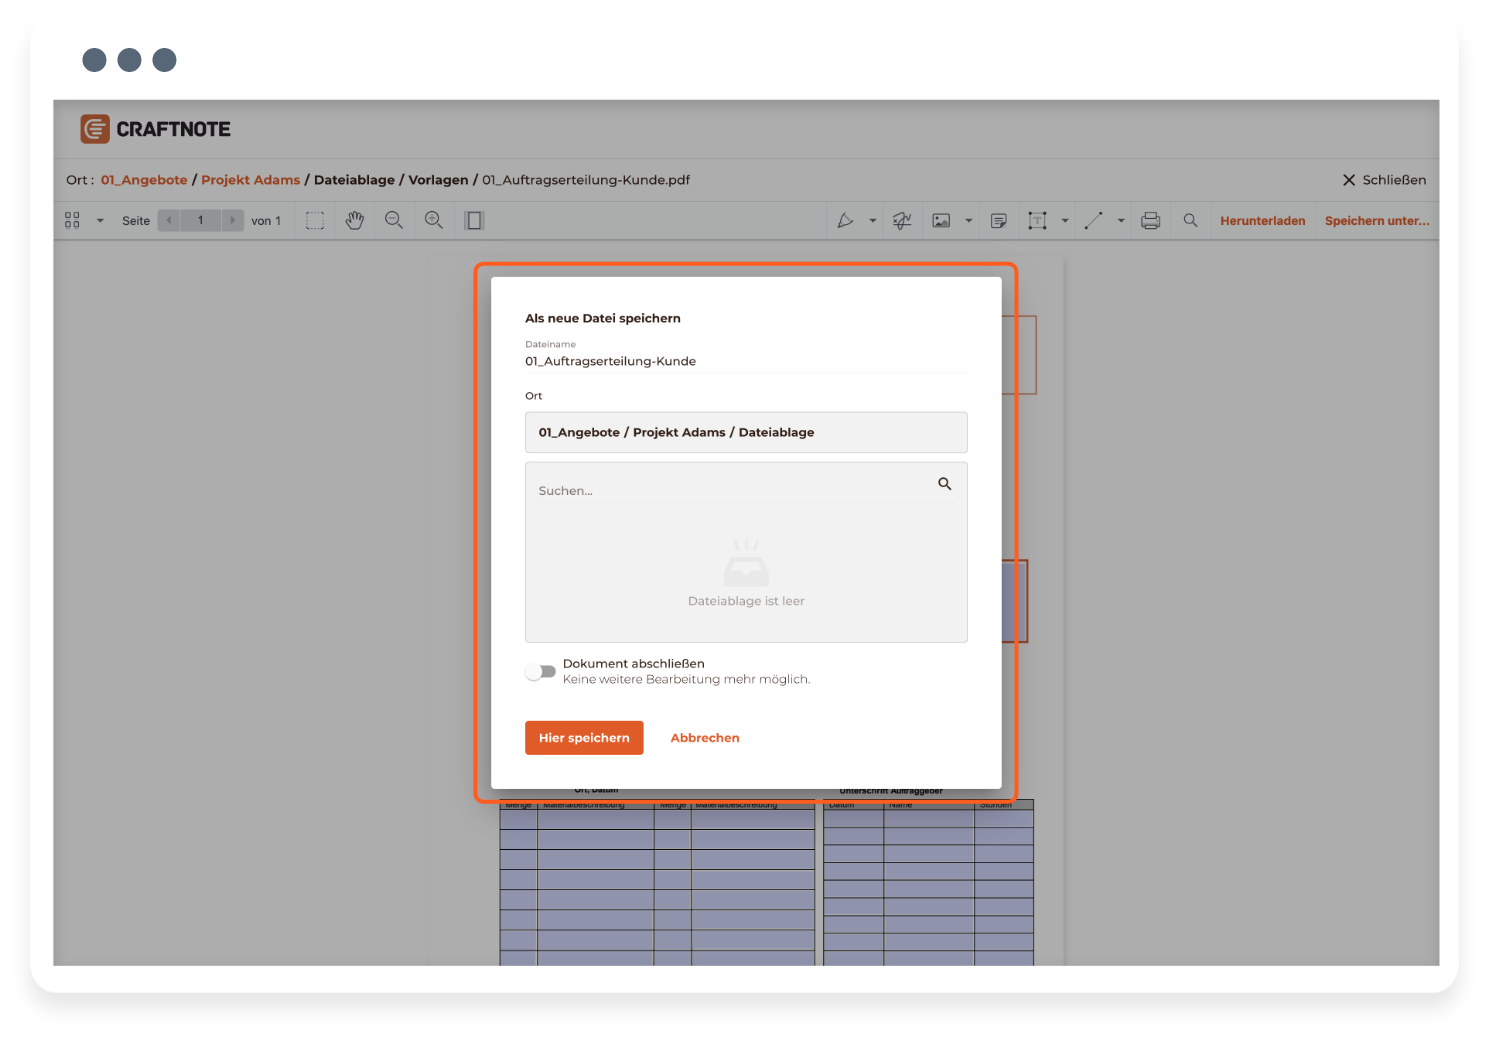The width and height of the screenshot is (1489, 1038).
Task: Click Herunterladen in the toolbar
Action: tap(1262, 221)
